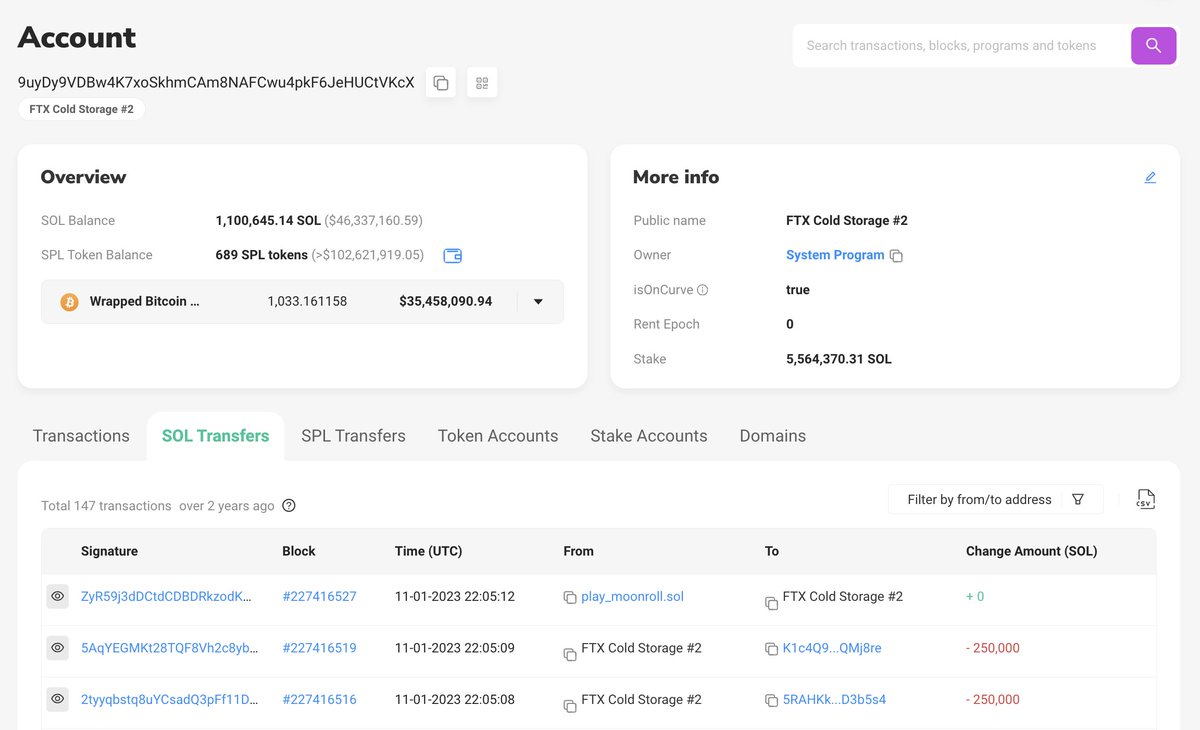Select the account address text

click(x=216, y=83)
